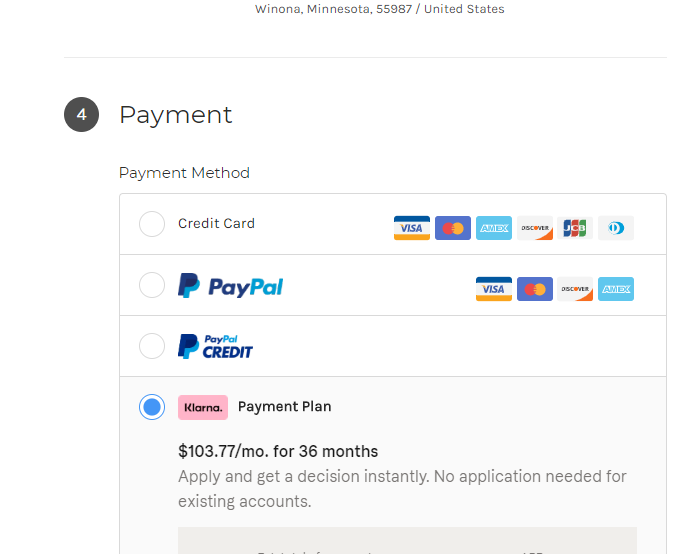Click the Amex icon in PayPal row
The image size is (694, 554).
pos(616,289)
